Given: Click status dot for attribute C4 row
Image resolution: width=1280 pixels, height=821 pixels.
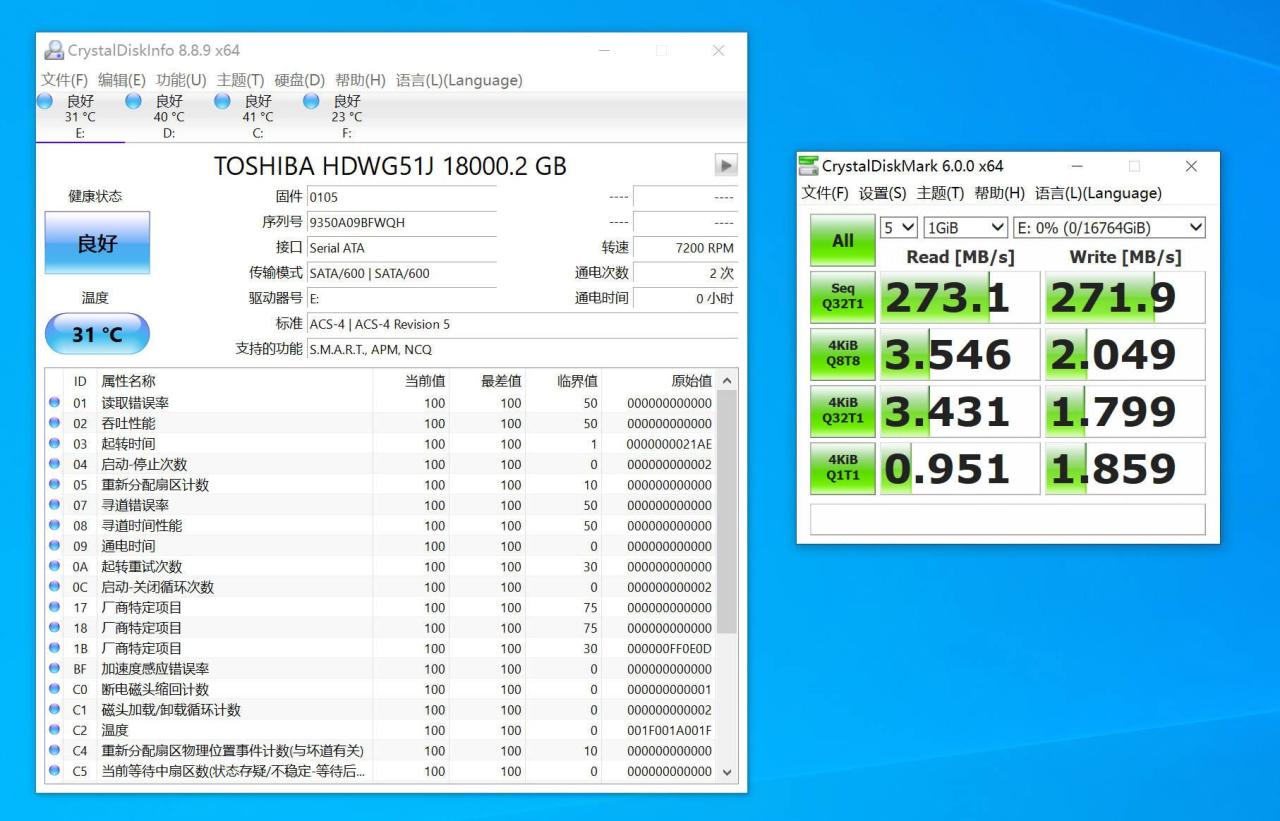Looking at the screenshot, I should tap(54, 751).
